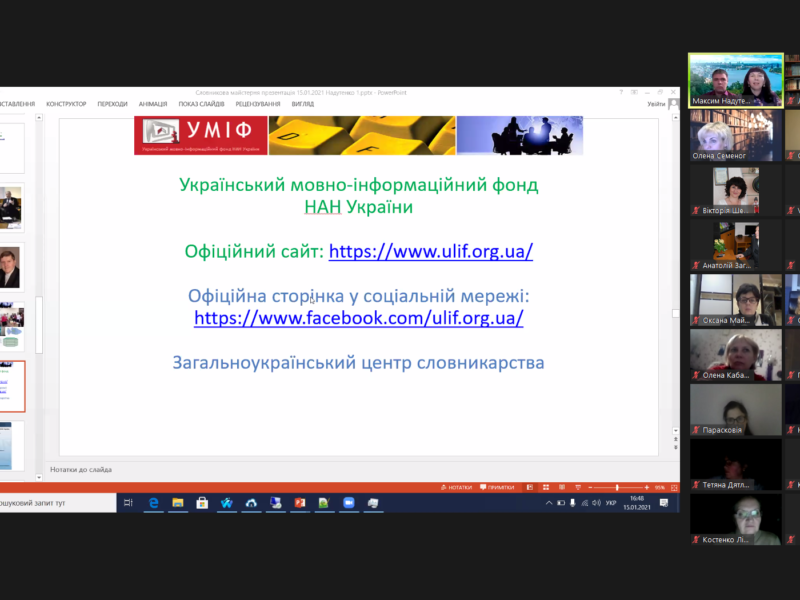Click the Task View taskbar icon
Viewport: 800px width, 600px height.
(x=128, y=503)
